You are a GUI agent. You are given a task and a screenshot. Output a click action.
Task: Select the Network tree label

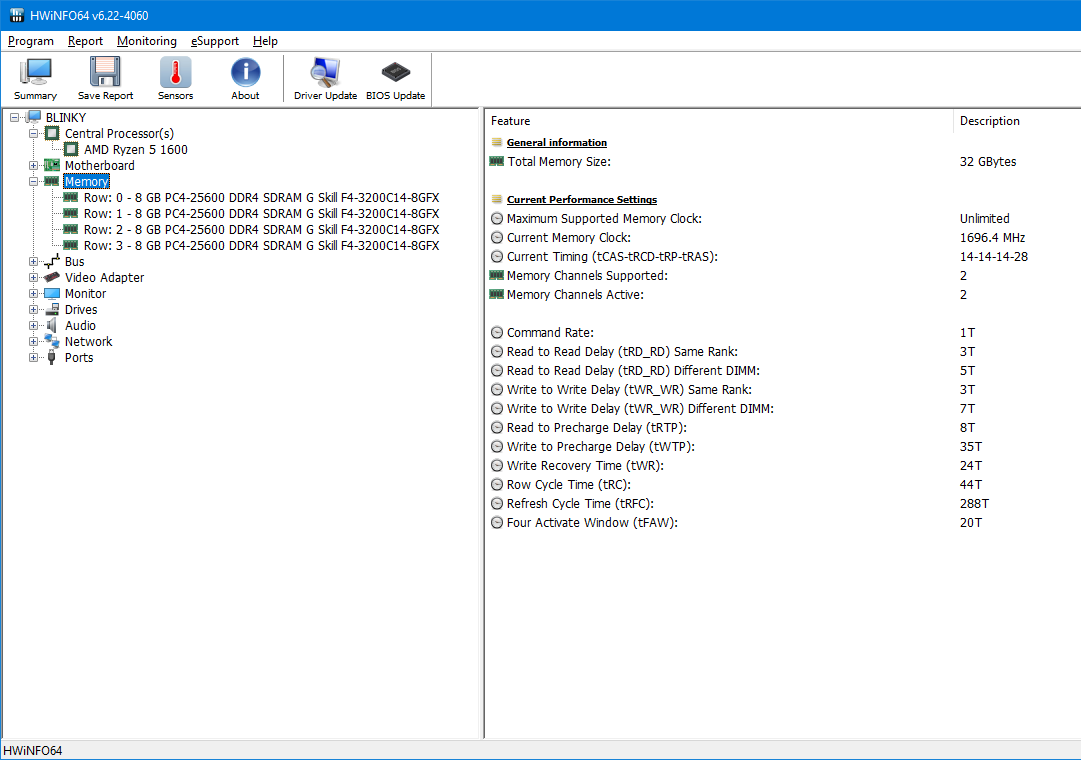[88, 341]
